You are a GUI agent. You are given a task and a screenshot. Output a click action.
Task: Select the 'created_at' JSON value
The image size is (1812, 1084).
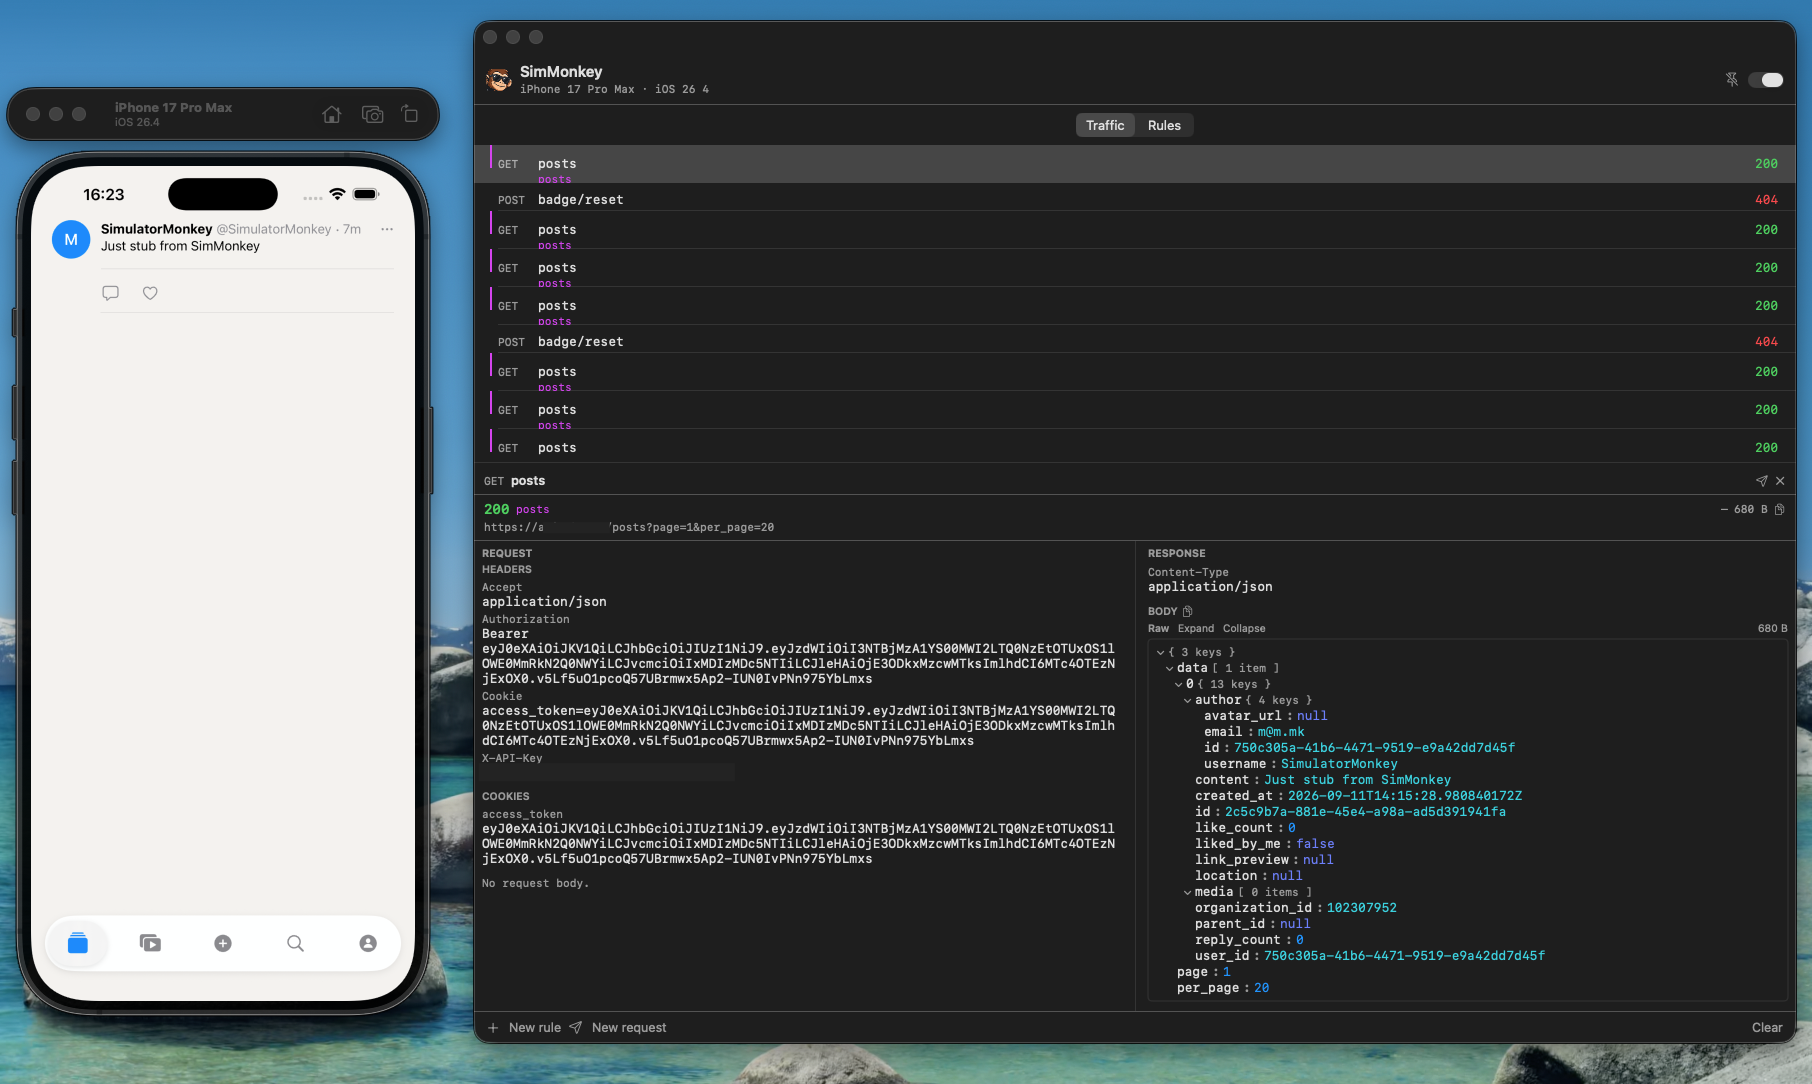pos(1405,796)
